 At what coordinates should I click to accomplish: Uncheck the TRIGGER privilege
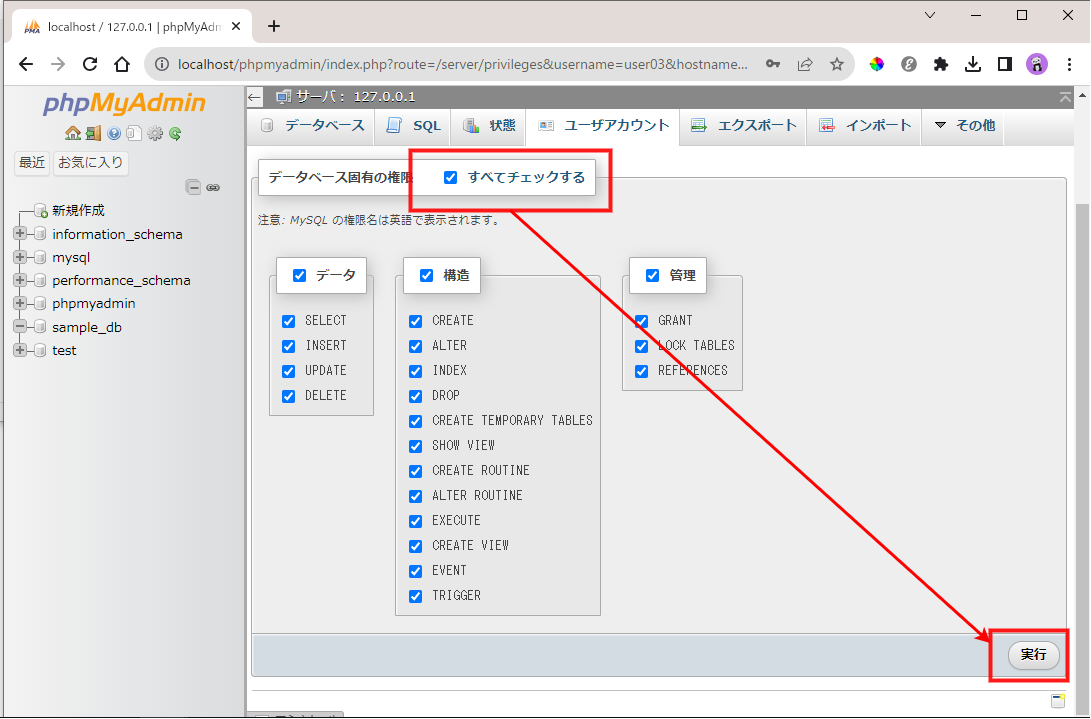415,596
